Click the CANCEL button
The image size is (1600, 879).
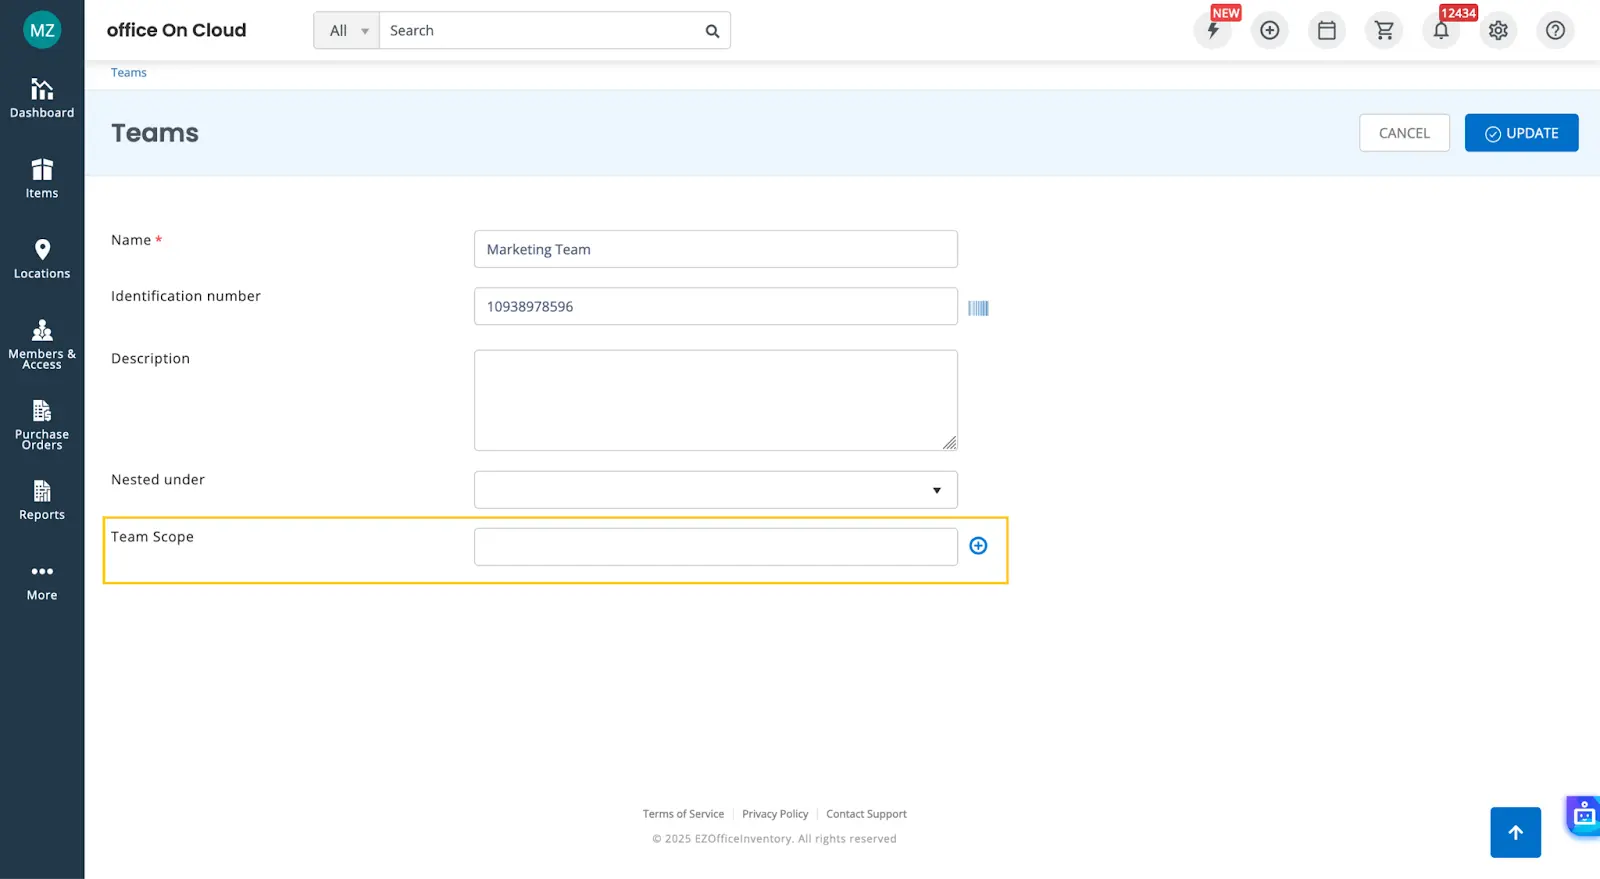click(x=1403, y=133)
